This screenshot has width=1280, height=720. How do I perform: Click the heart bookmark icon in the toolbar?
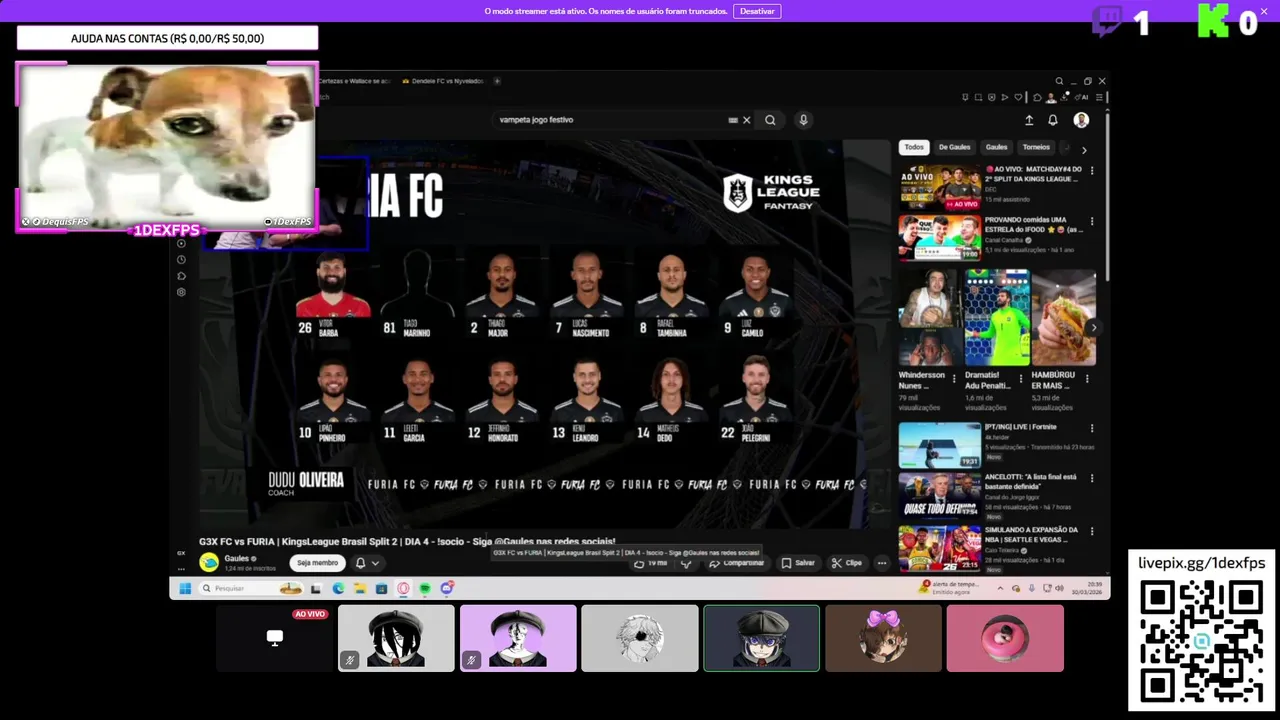pos(1018,97)
